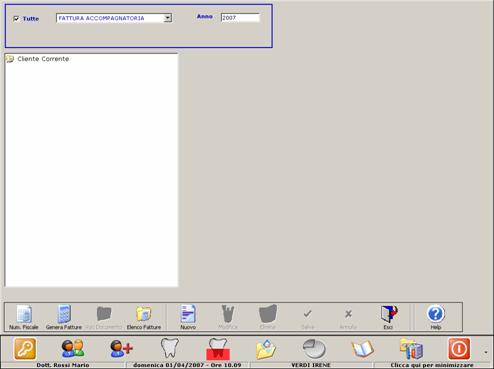Viewport: 494px width, 369px height.
Task: Open the white tooth chart icon
Action: coord(170,348)
